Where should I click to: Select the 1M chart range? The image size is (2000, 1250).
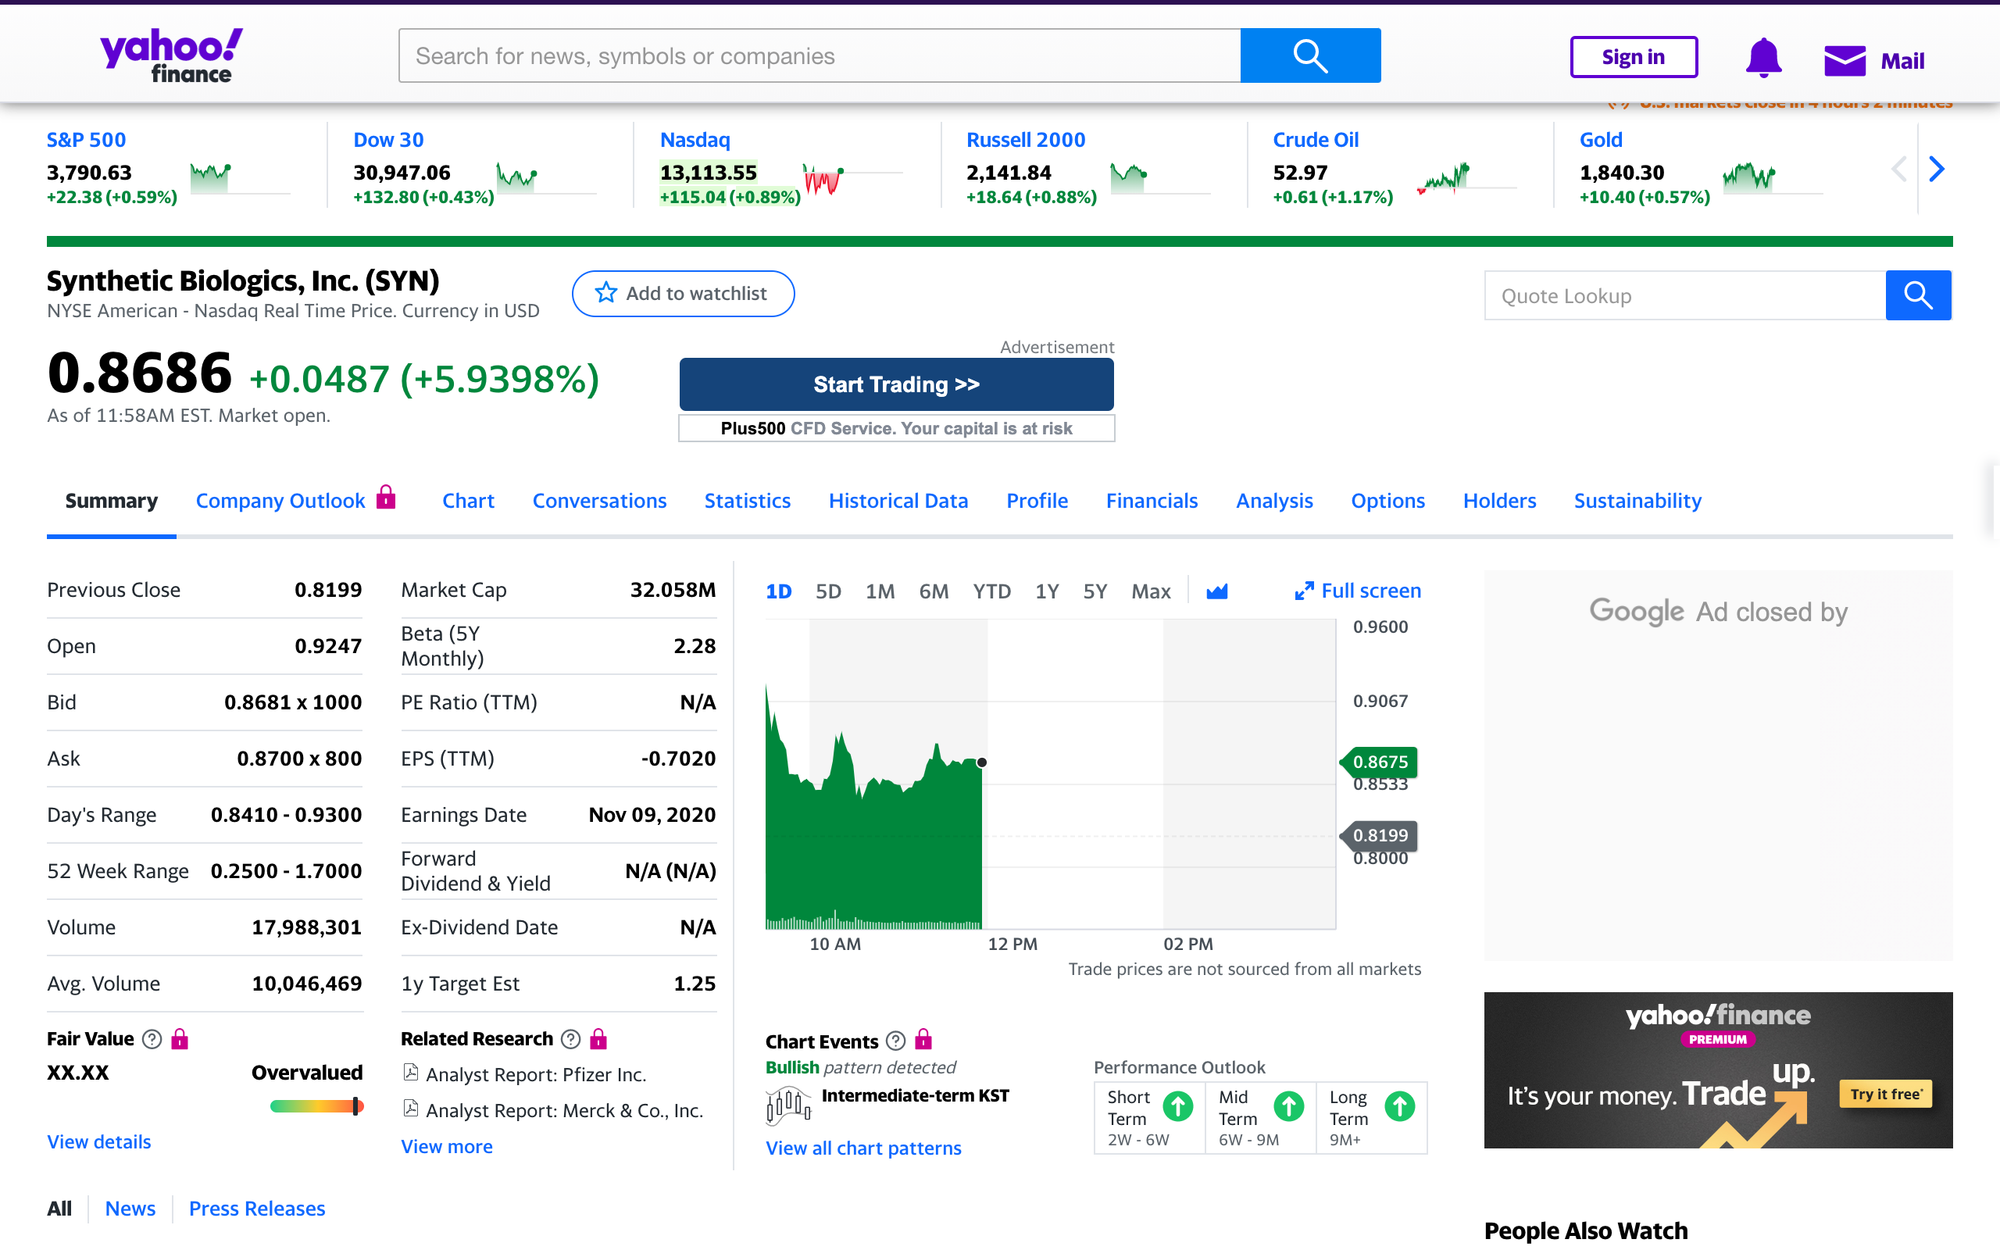(x=880, y=591)
